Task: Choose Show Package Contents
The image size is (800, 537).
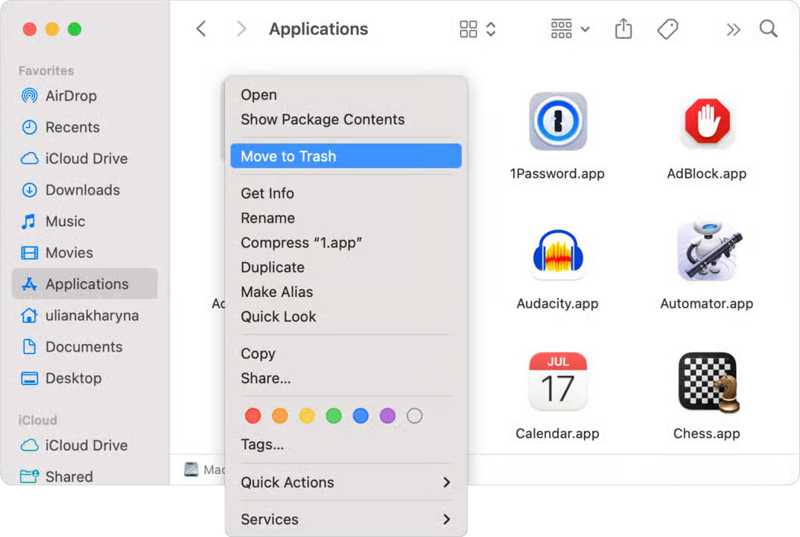Action: tap(346, 119)
